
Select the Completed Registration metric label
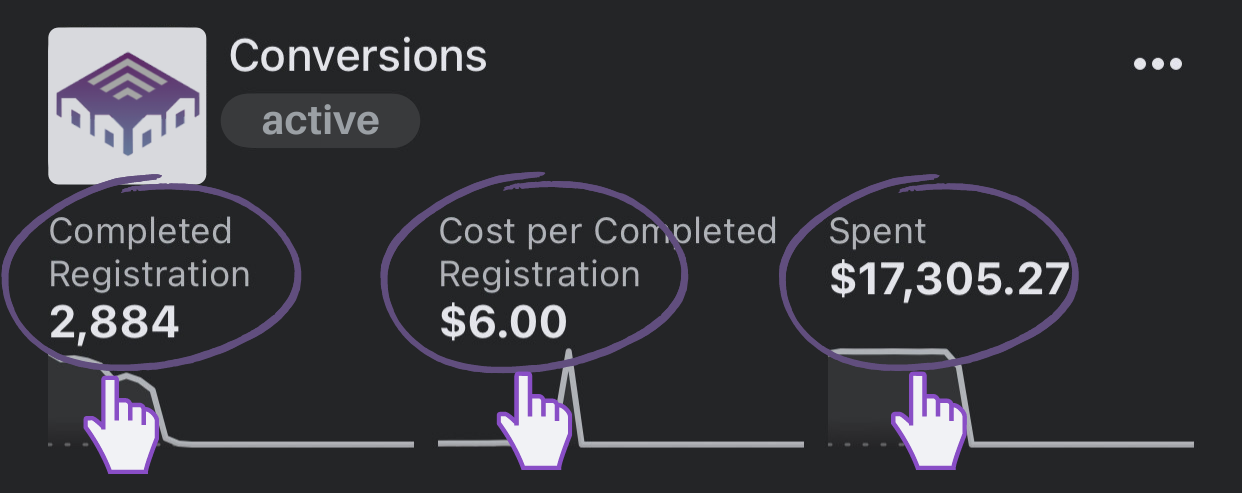(x=150, y=252)
